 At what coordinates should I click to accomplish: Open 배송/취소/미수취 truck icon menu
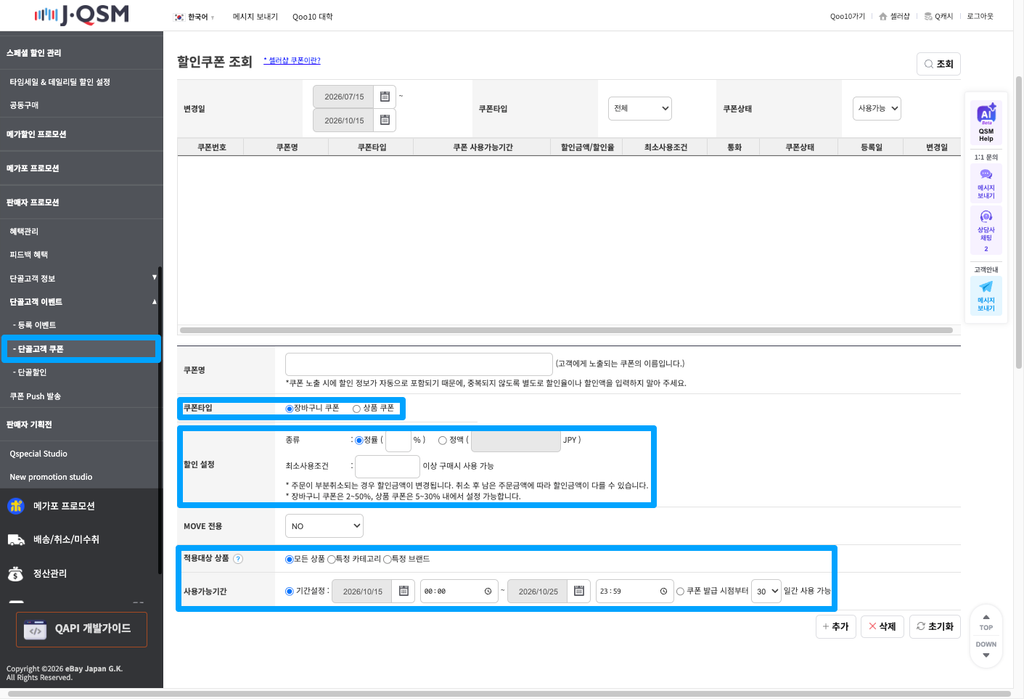16,540
